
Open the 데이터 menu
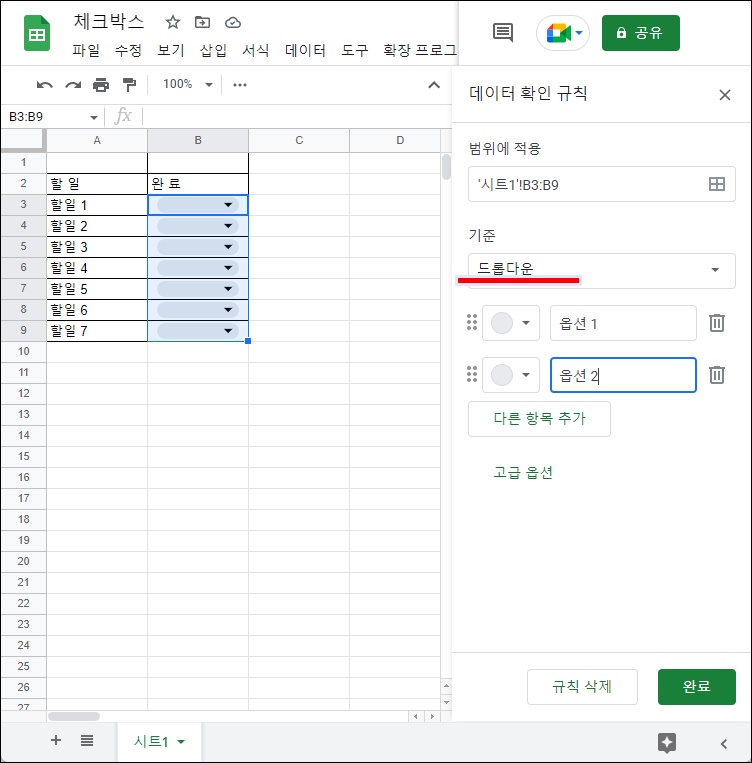point(305,50)
